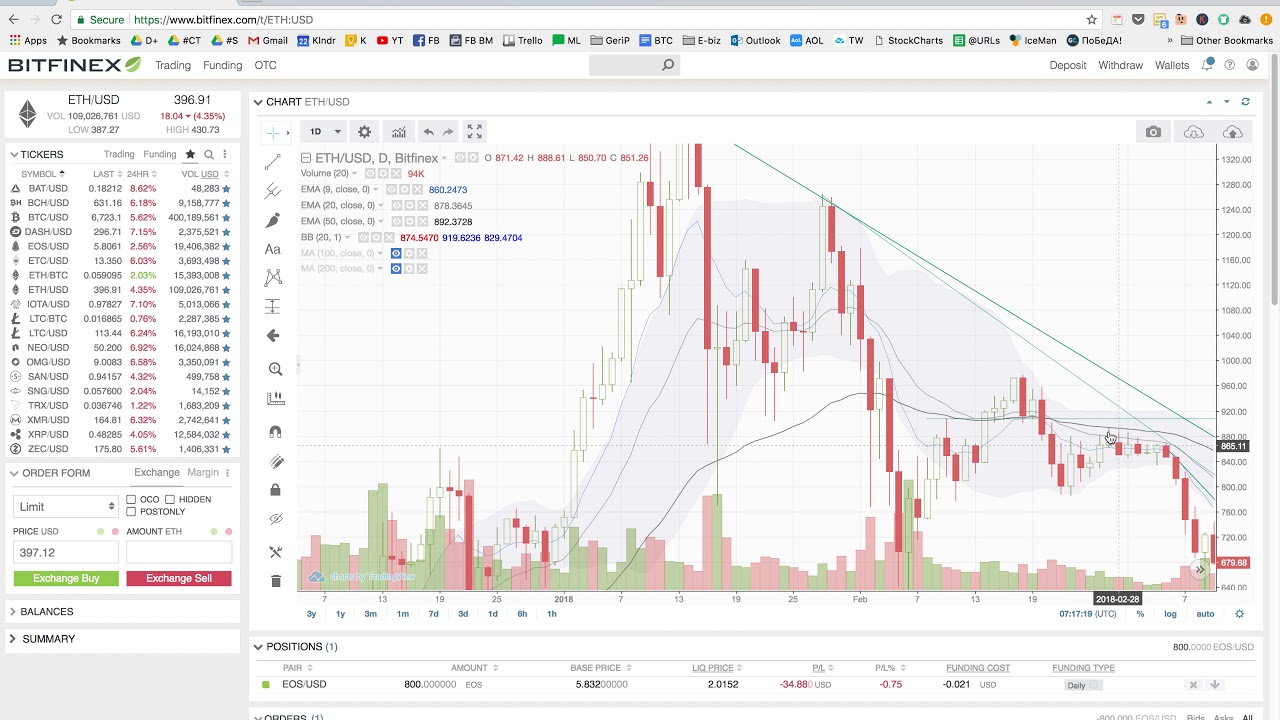Click the back arrow icon in chart sidebar

tap(273, 336)
